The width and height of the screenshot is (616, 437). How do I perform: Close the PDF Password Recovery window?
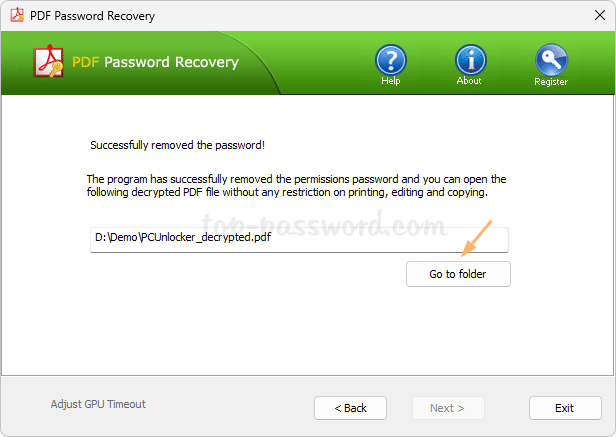coord(589,16)
